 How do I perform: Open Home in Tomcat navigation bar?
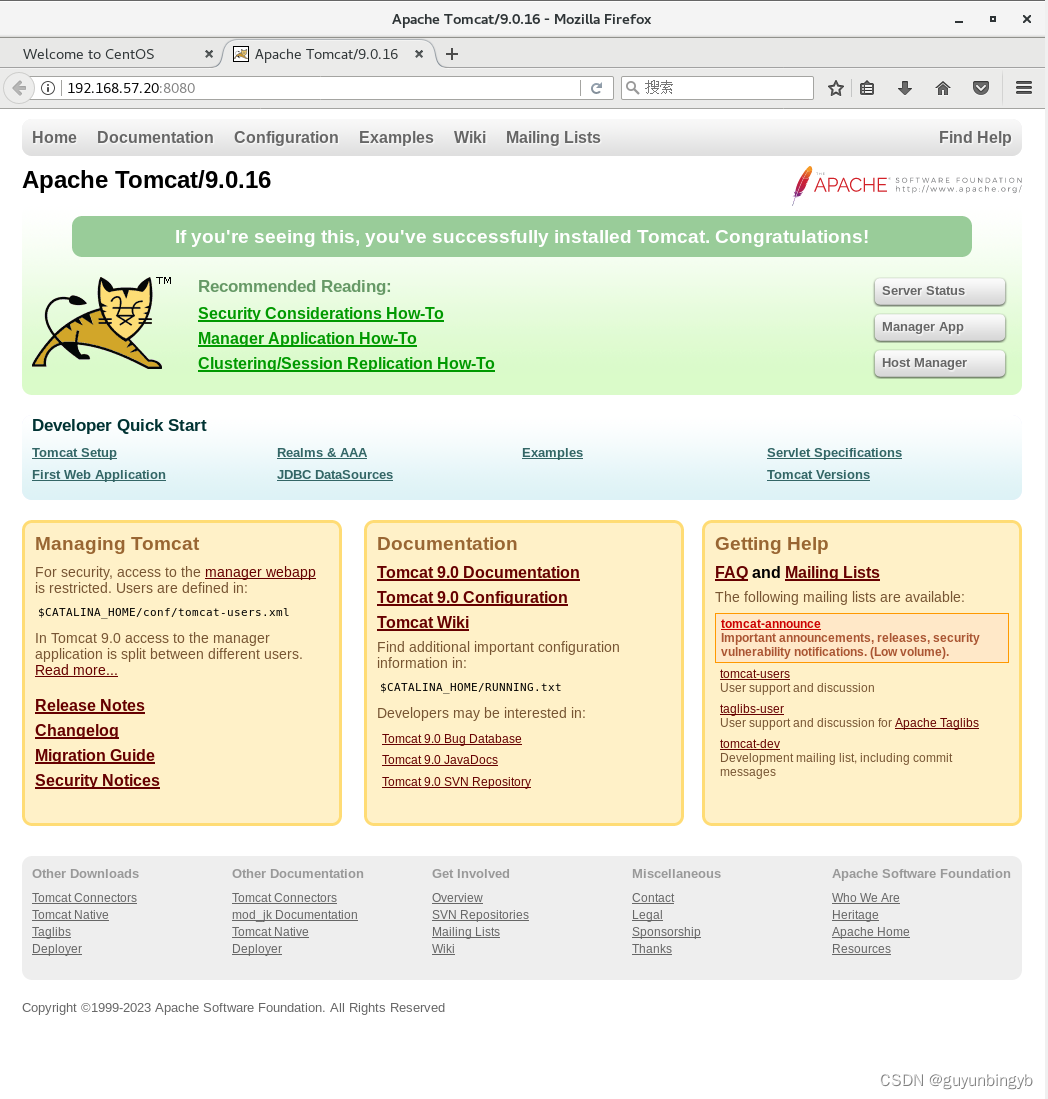pyautogui.click(x=54, y=137)
